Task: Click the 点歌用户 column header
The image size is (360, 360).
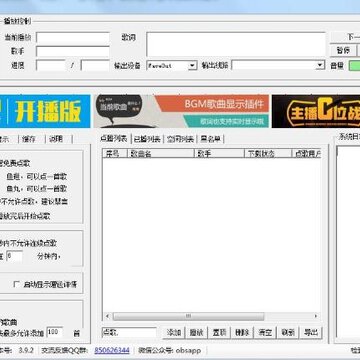Action: [307, 153]
